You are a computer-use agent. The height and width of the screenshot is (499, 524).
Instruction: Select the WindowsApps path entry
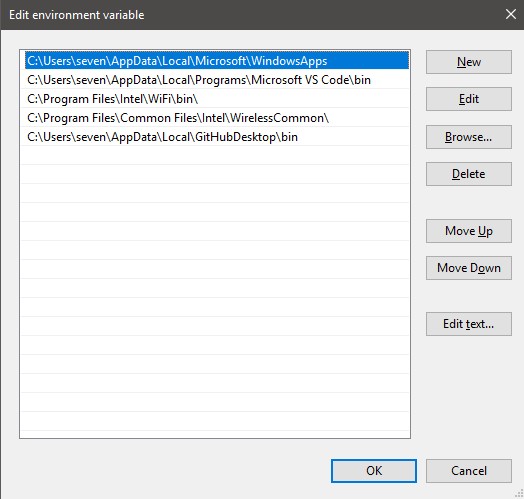pos(217,60)
